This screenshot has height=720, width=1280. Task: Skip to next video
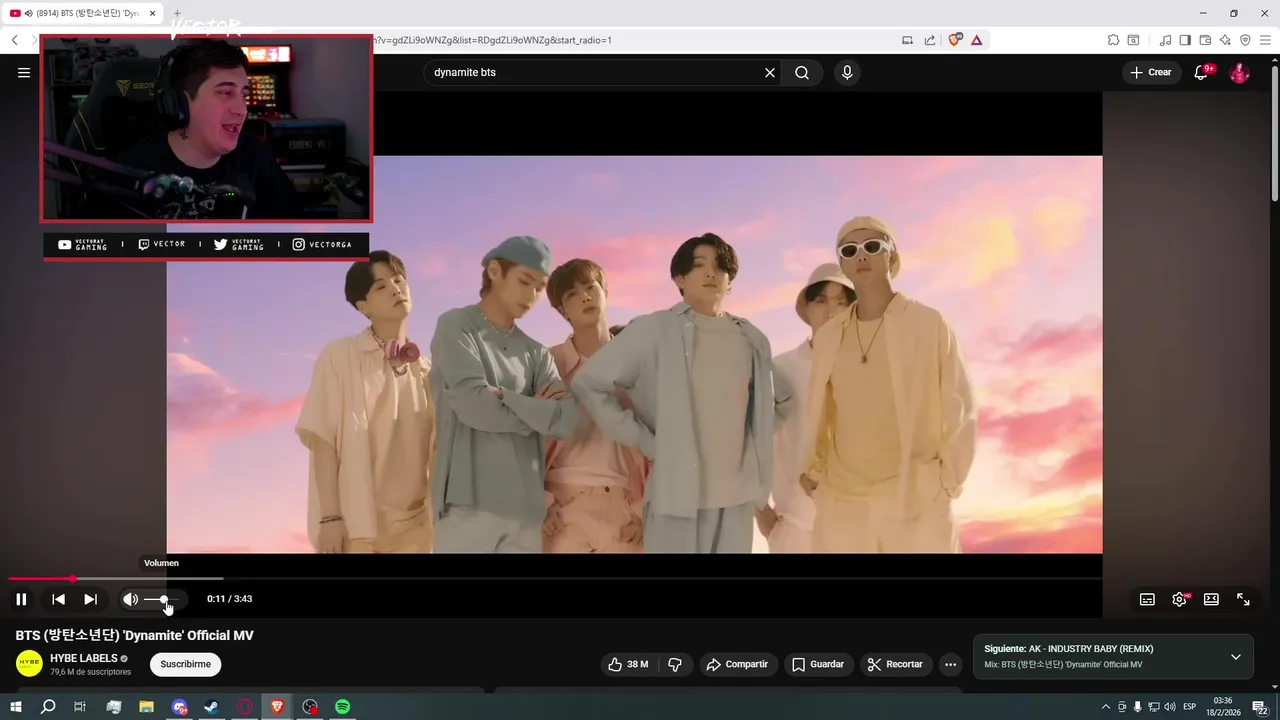coord(90,599)
